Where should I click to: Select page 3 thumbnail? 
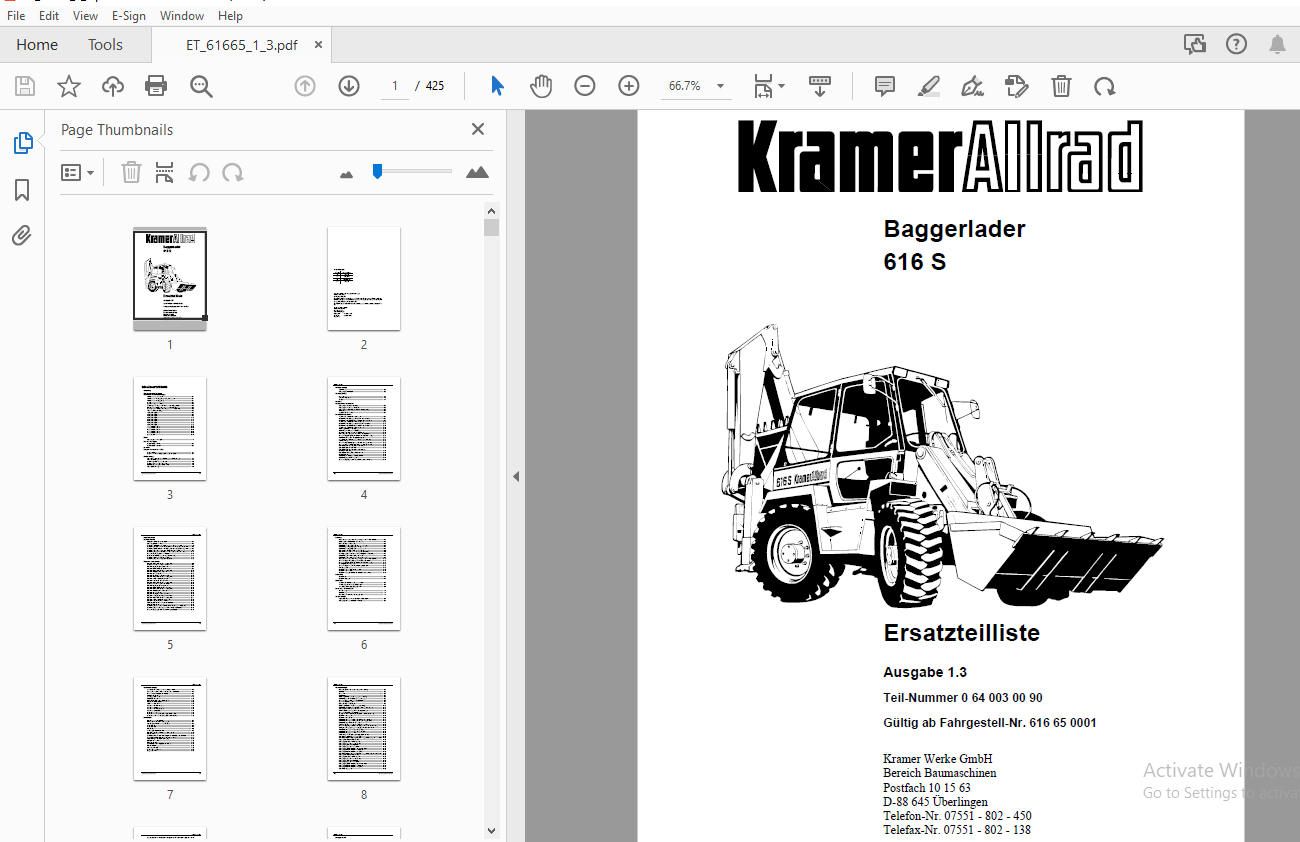pyautogui.click(x=170, y=428)
